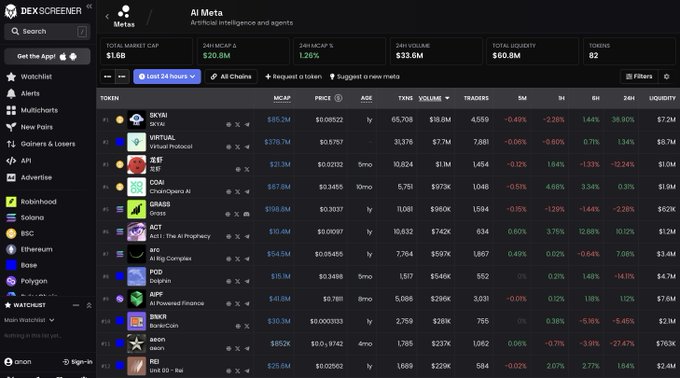
Task: Click the first row-density toggle button
Action: coord(108,77)
